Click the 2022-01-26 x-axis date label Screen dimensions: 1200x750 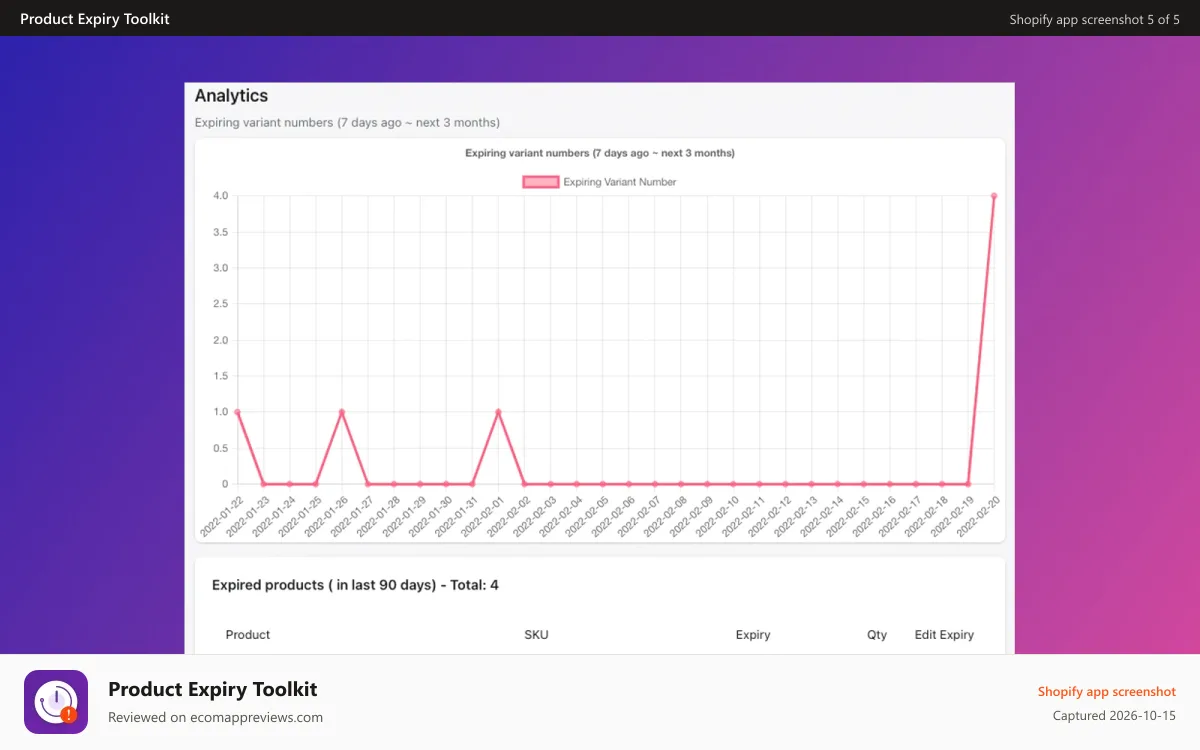click(x=327, y=515)
